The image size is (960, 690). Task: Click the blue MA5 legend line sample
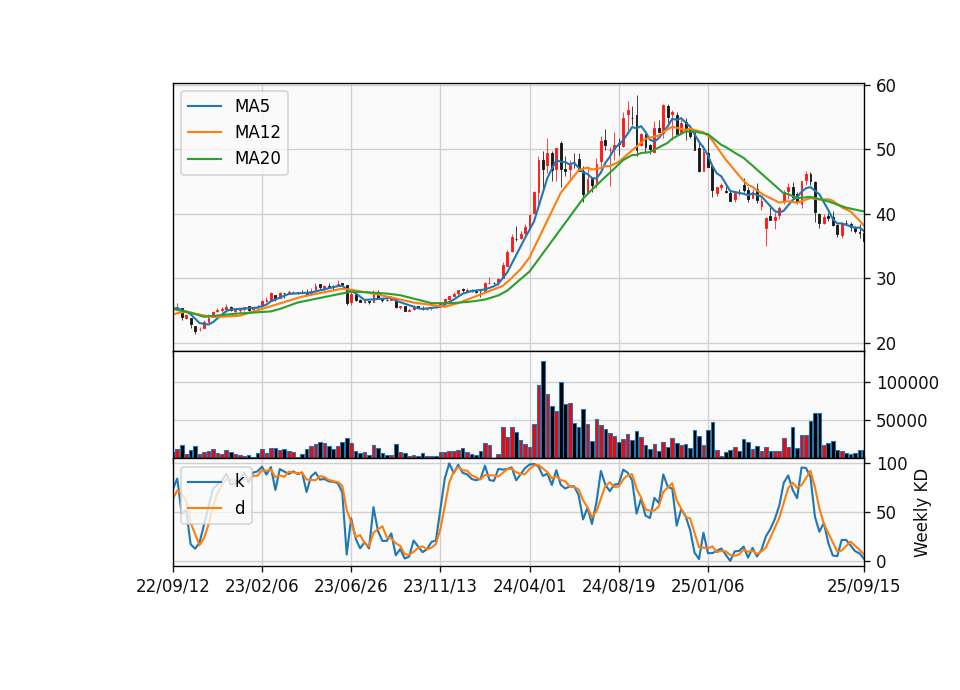[204, 106]
